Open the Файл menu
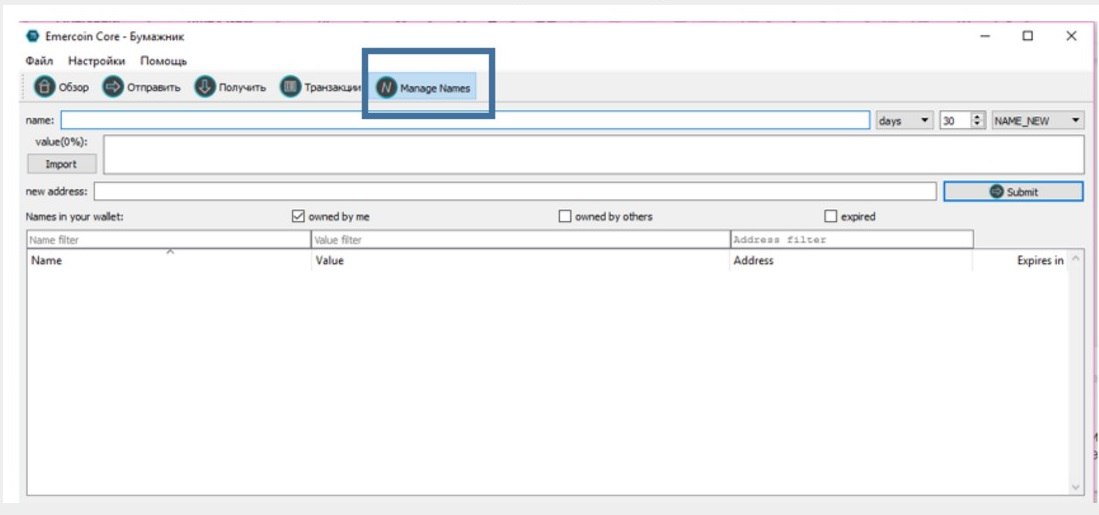Viewport: 1099px width, 515px height. [39, 61]
